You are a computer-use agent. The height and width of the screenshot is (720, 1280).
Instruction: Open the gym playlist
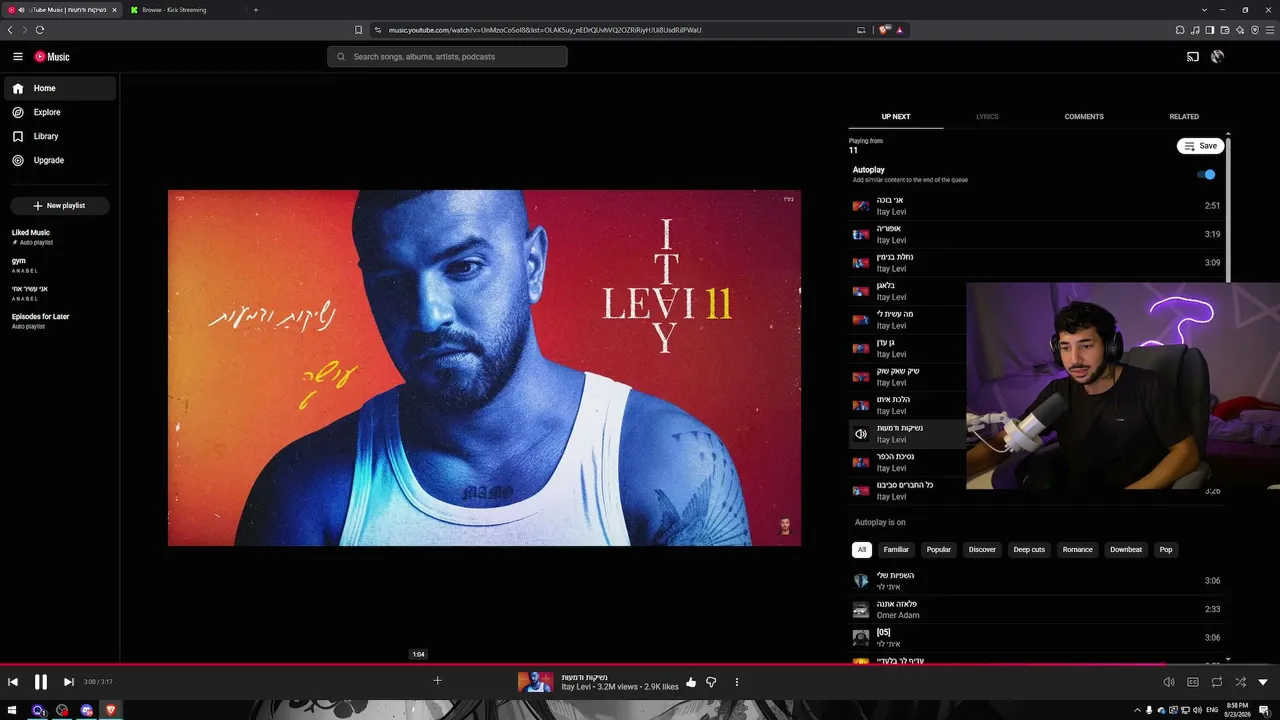[60, 265]
